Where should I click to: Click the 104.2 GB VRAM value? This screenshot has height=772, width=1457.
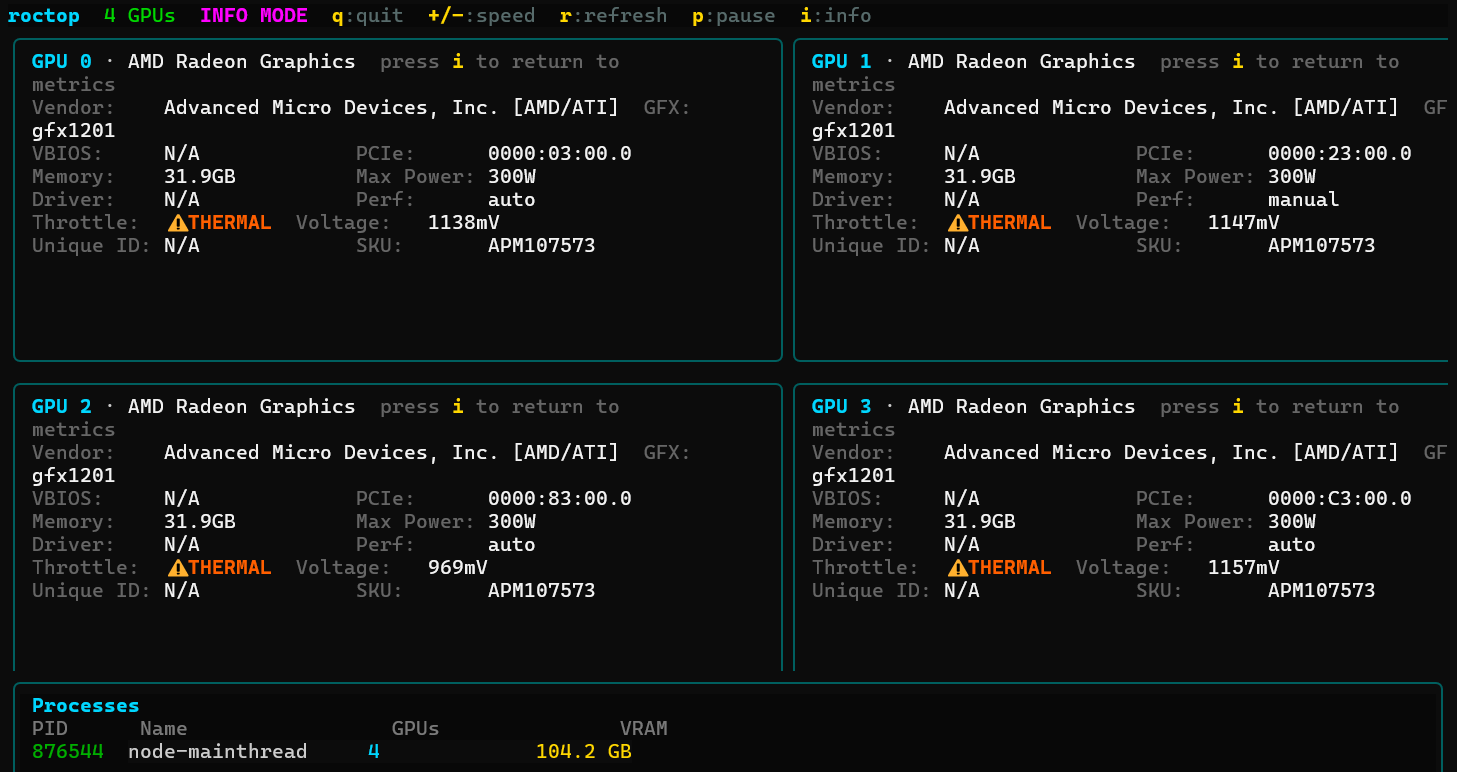584,752
